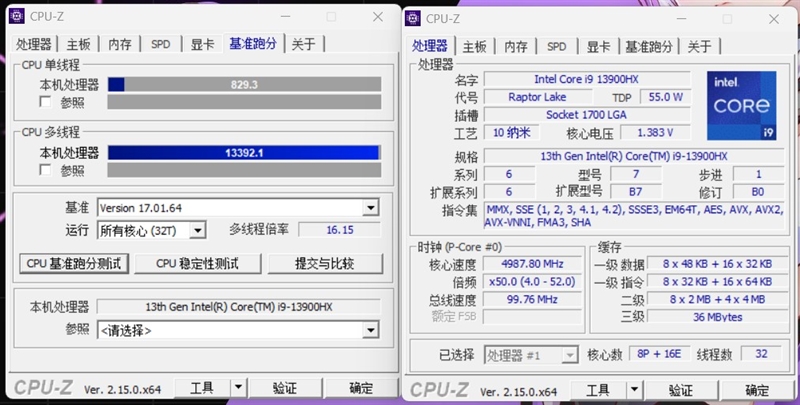Click the CPU 稳定性测试 button

197,264
